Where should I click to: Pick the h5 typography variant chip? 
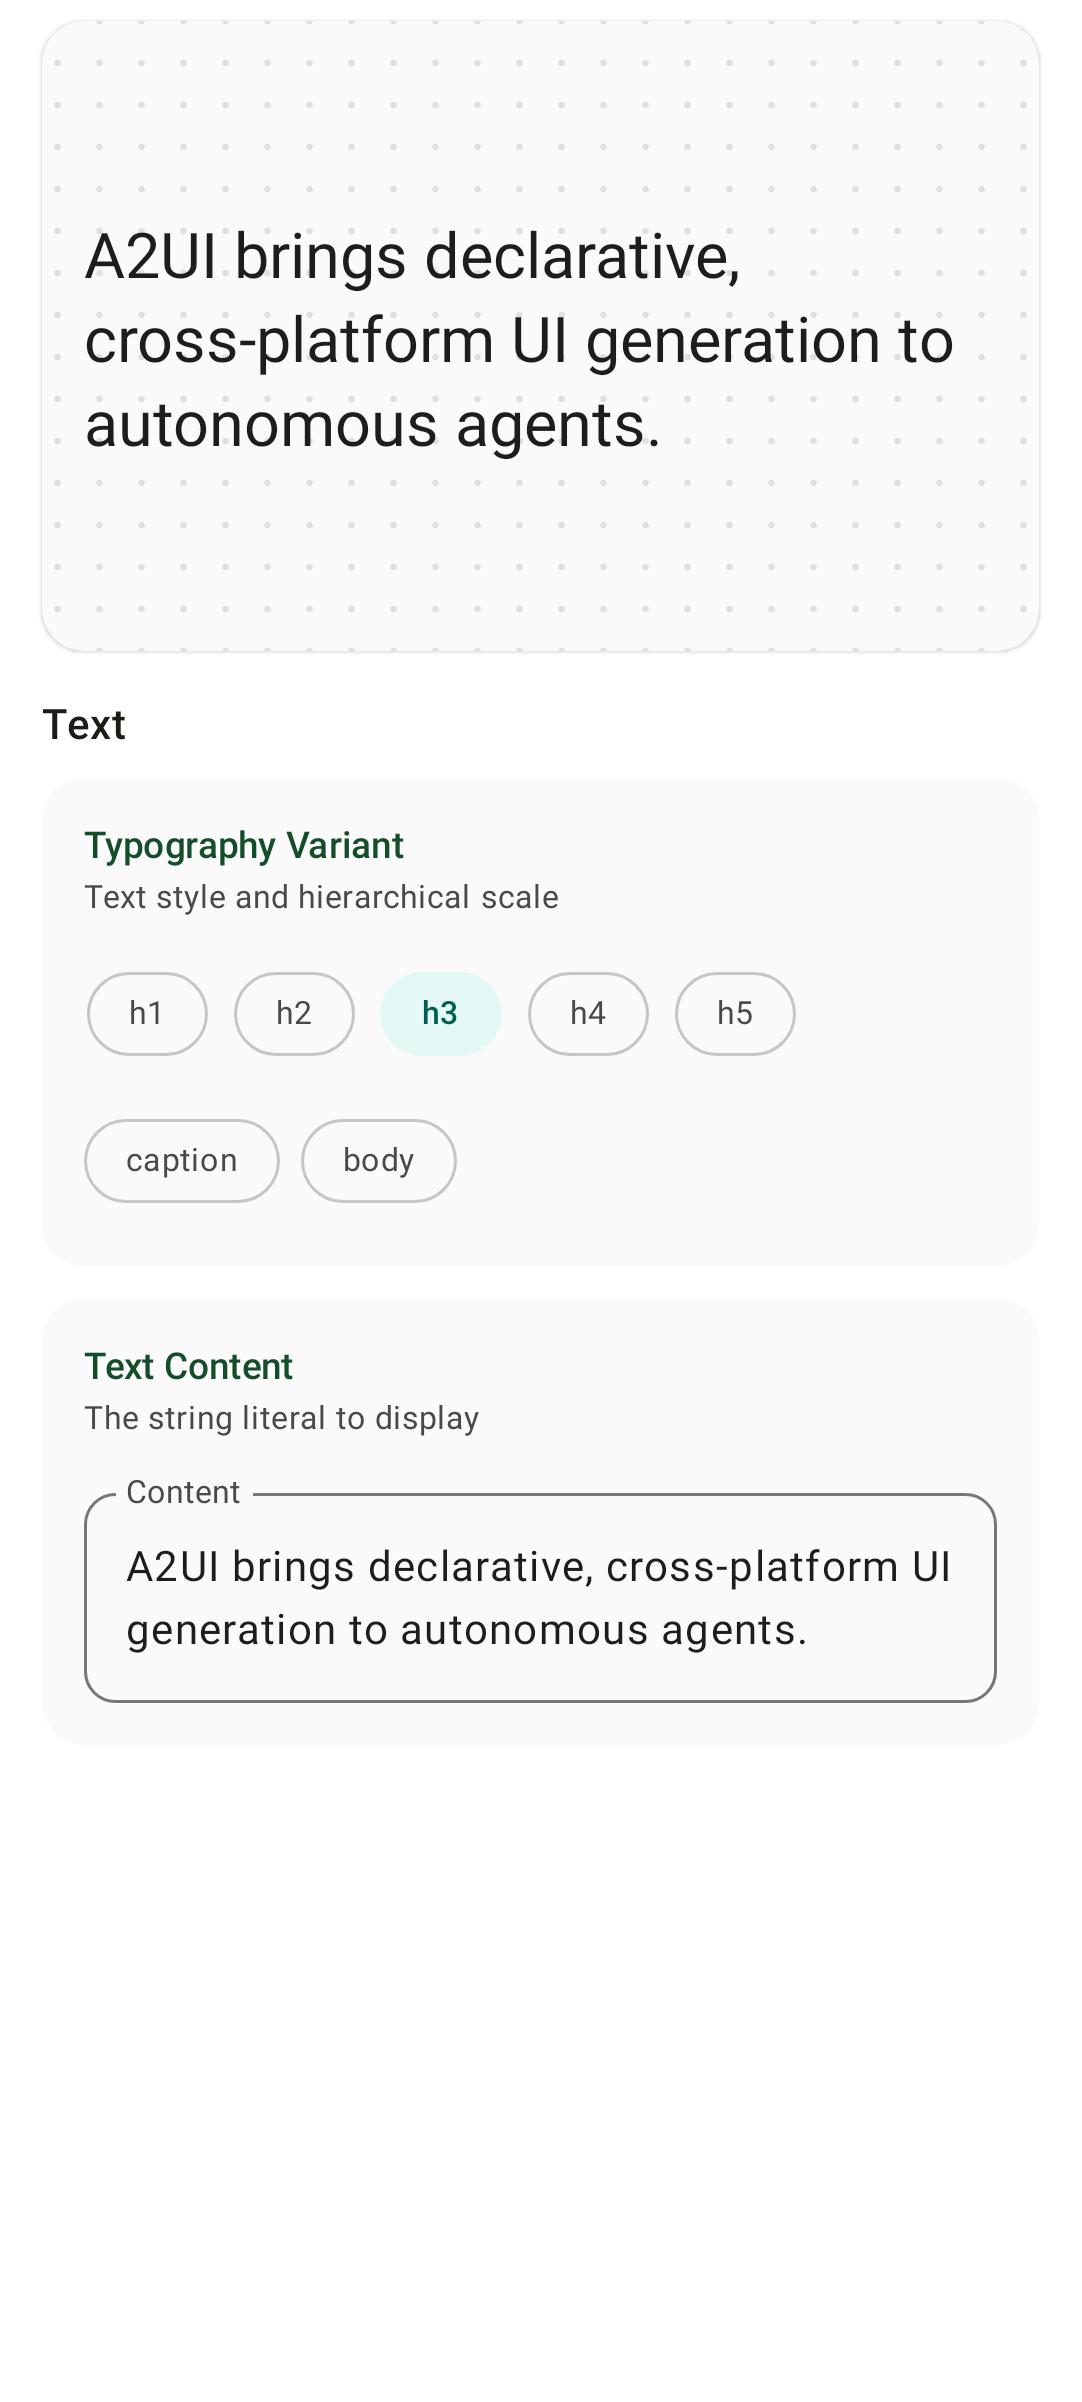[735, 1013]
